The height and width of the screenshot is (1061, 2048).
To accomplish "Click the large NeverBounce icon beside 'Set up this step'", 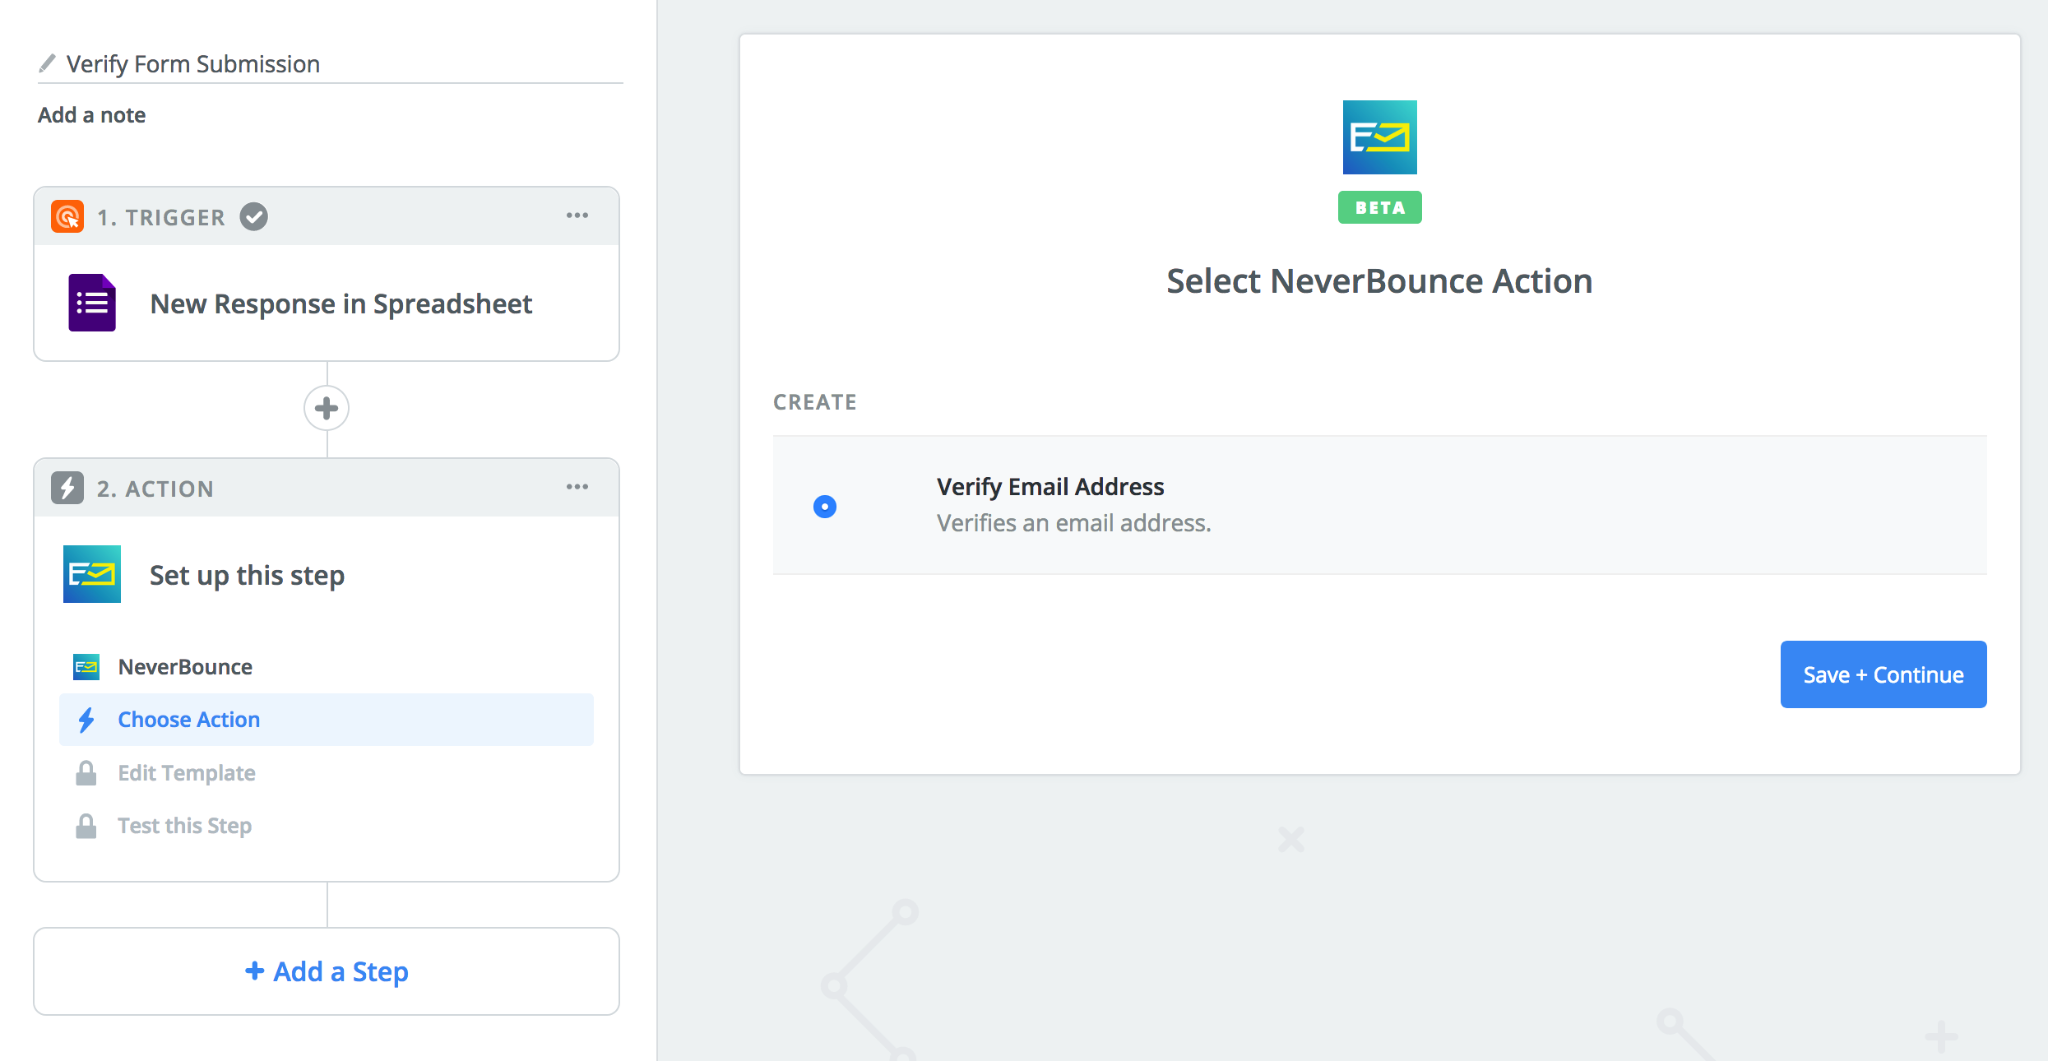I will click(92, 574).
